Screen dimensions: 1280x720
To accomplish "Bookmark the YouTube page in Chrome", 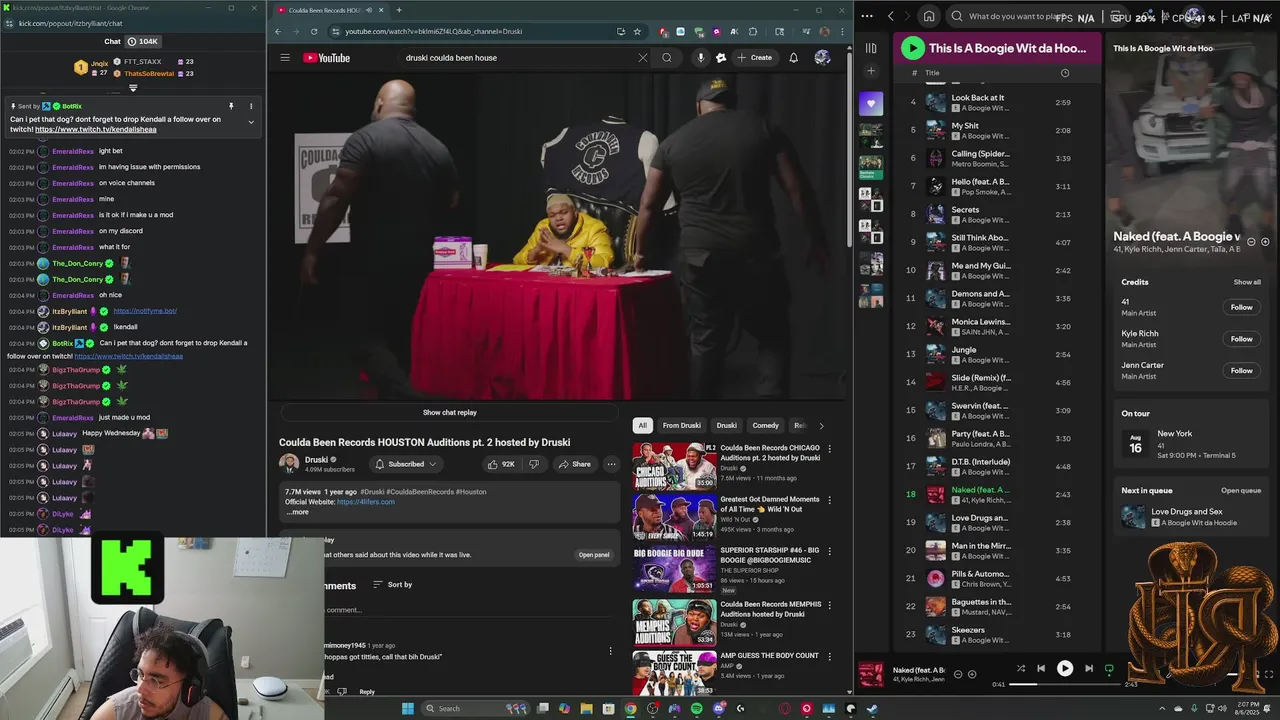I will coord(637,31).
